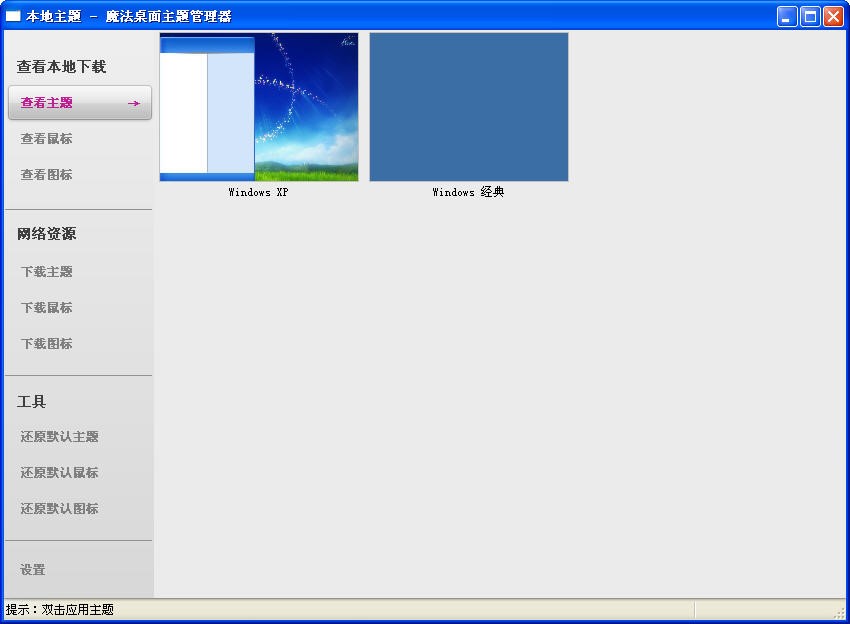Select the Windows XP theme thumbnail
This screenshot has width=850, height=624.
pos(259,107)
